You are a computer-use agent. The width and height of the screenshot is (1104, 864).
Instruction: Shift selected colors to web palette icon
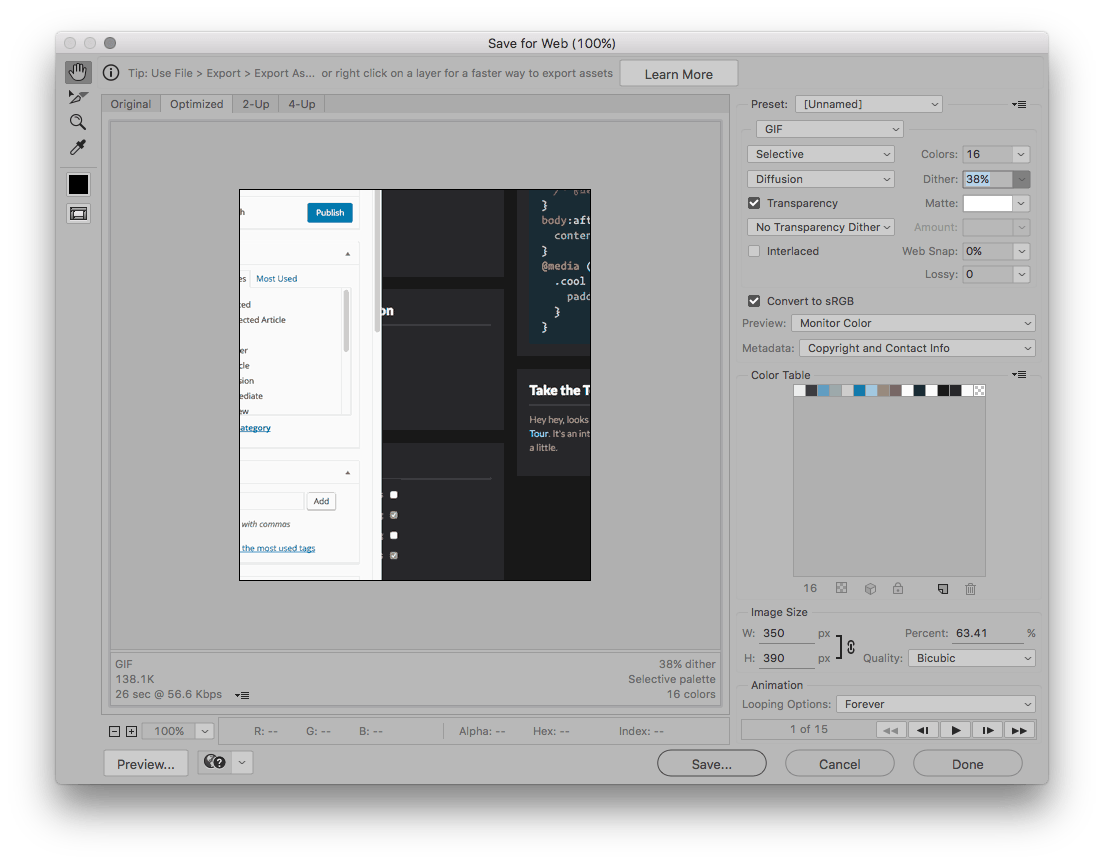click(870, 588)
